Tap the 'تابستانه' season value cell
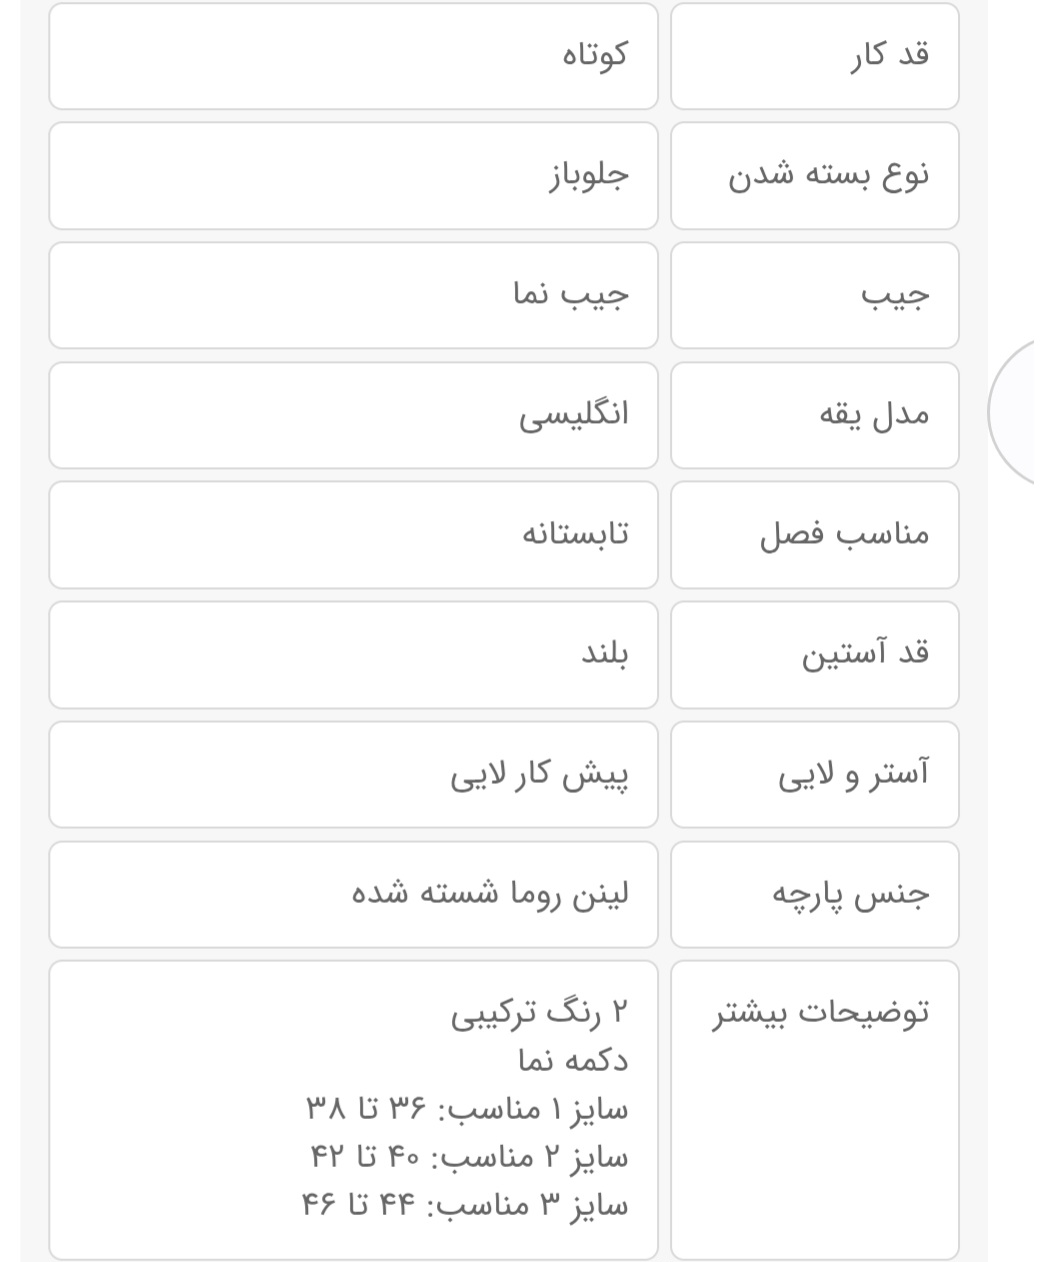The image size is (1044, 1262). tap(353, 535)
